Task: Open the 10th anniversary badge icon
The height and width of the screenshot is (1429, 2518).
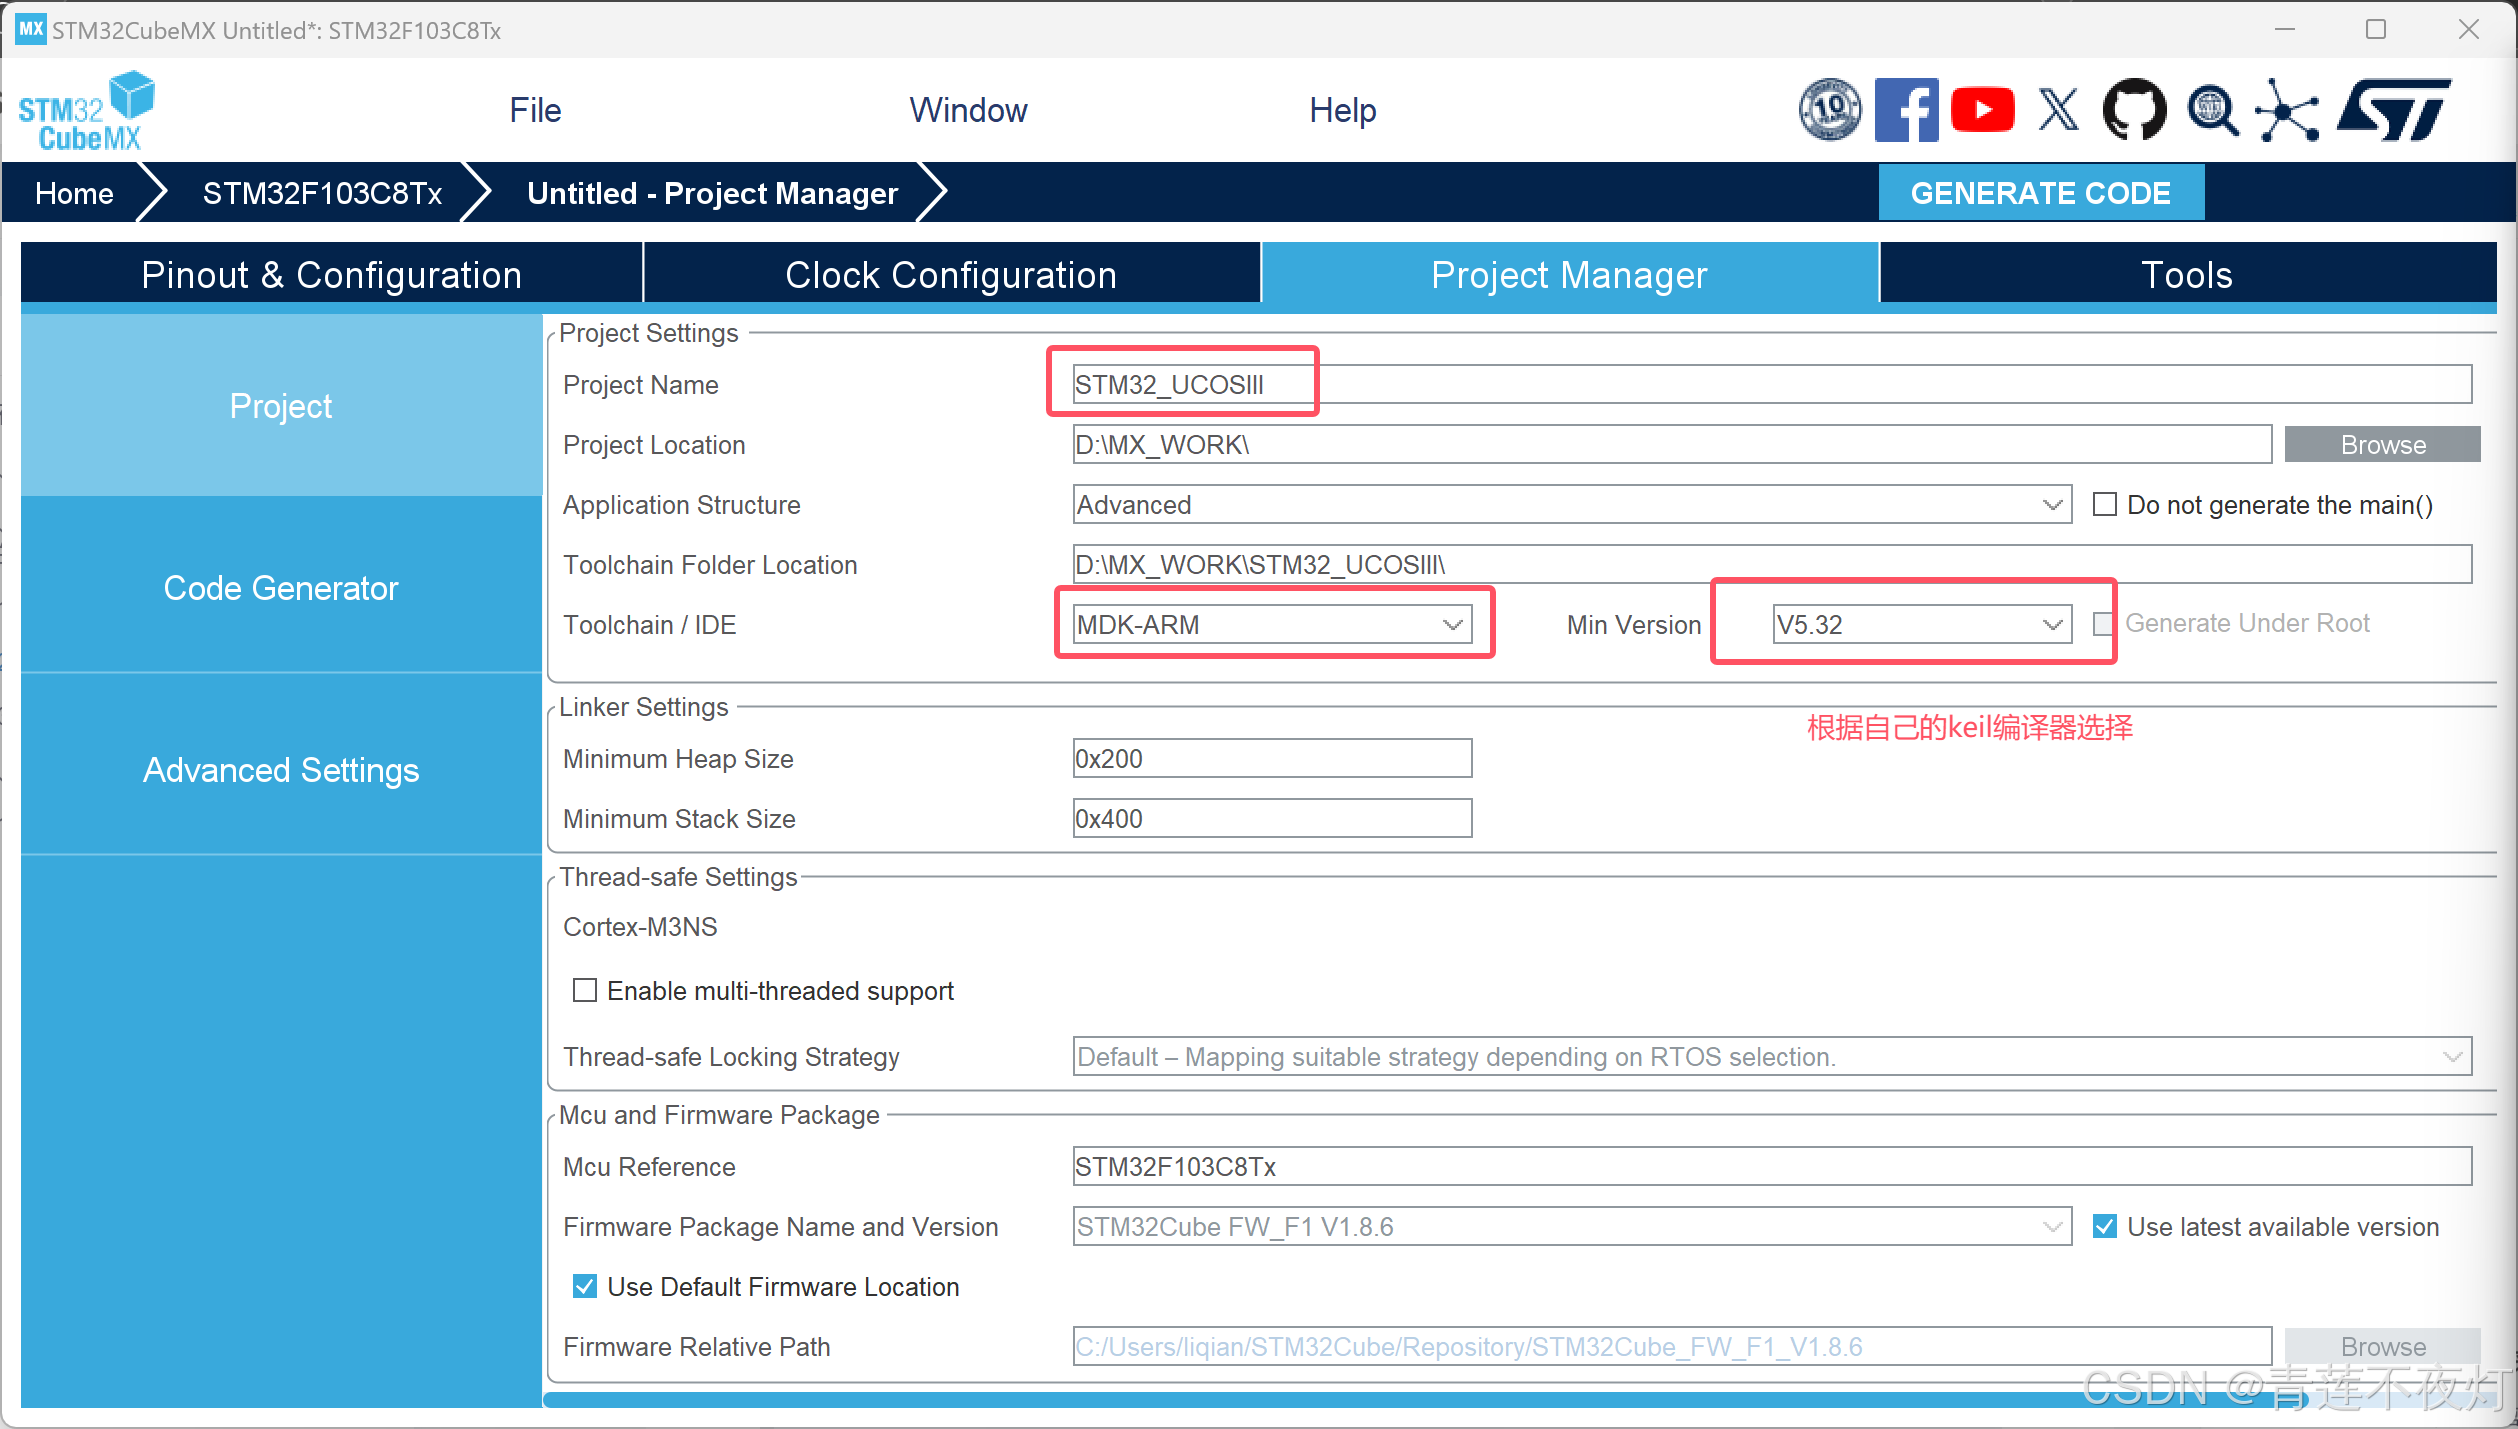Action: [1829, 110]
